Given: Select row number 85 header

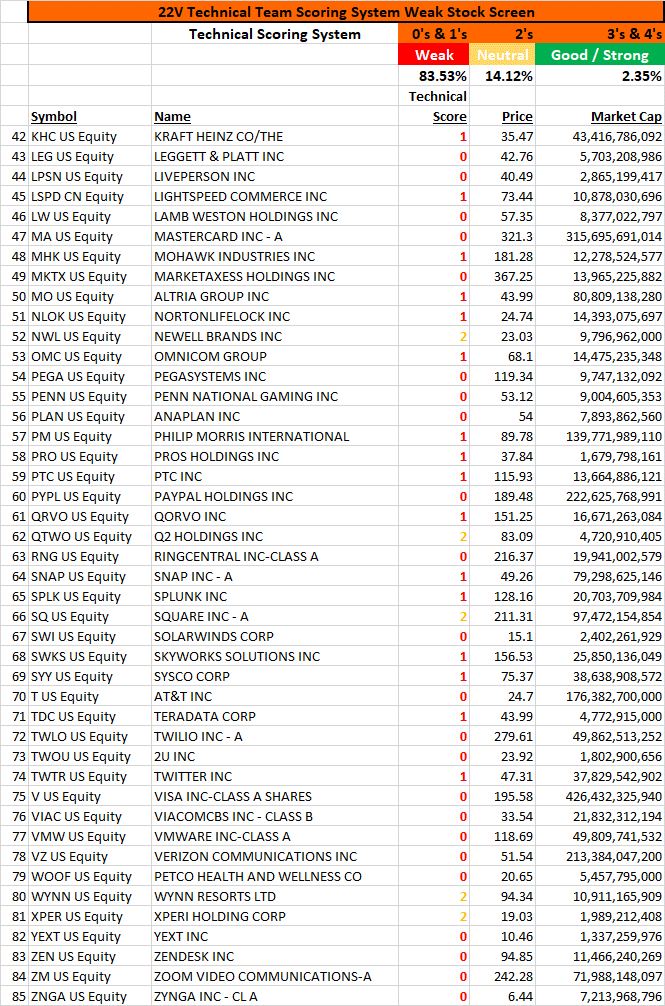Looking at the screenshot, I should 14,996.
